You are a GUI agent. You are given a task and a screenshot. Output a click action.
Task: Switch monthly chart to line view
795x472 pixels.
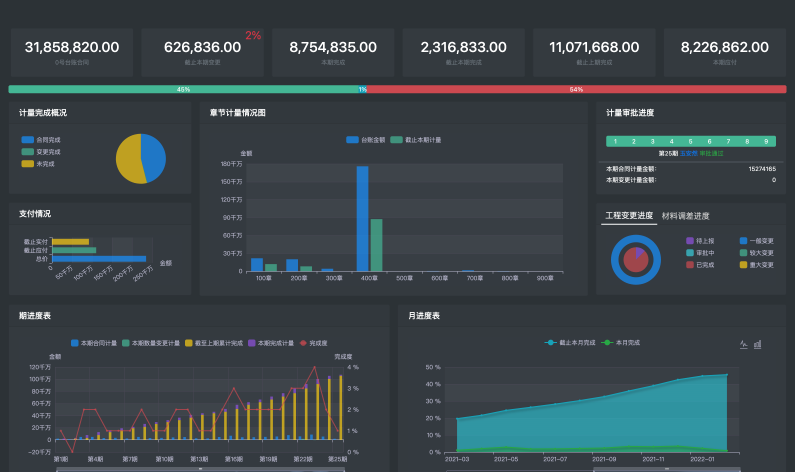pyautogui.click(x=743, y=344)
